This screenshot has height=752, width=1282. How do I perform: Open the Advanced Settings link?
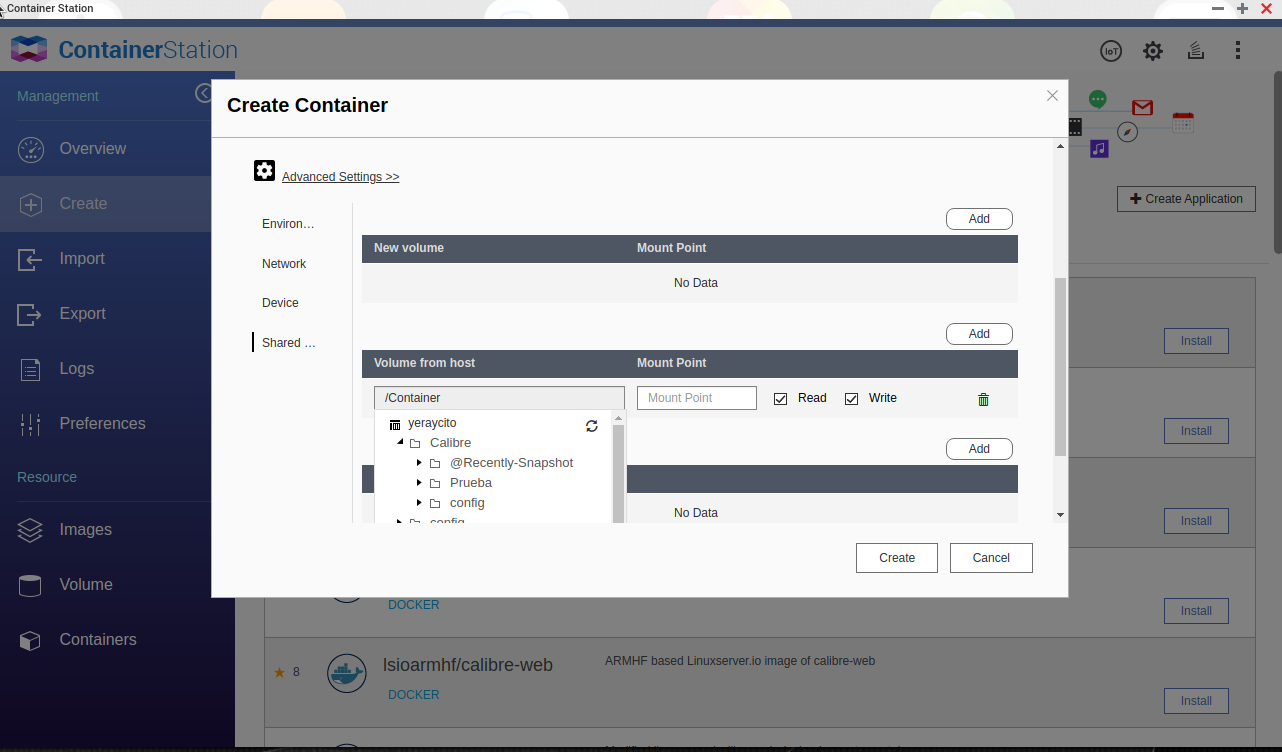click(x=340, y=177)
